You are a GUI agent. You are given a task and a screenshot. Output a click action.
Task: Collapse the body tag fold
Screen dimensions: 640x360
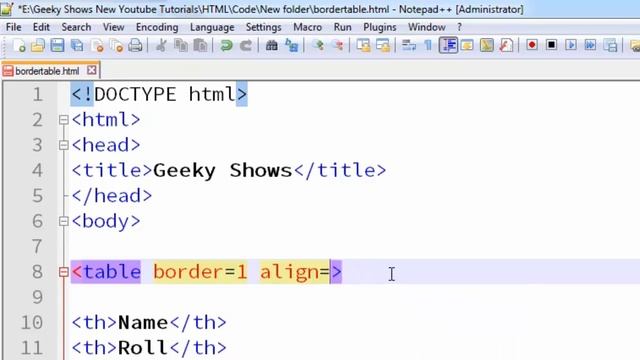(x=63, y=221)
